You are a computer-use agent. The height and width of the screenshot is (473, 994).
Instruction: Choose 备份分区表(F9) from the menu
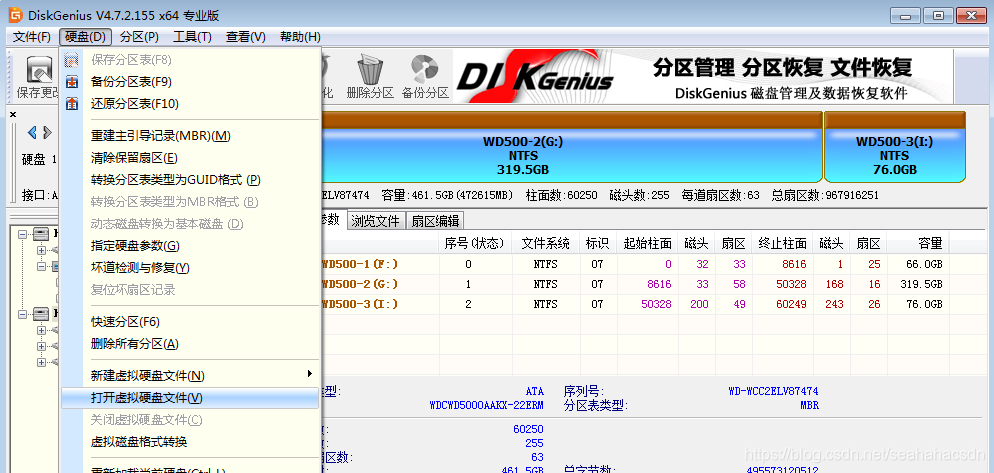[x=190, y=82]
